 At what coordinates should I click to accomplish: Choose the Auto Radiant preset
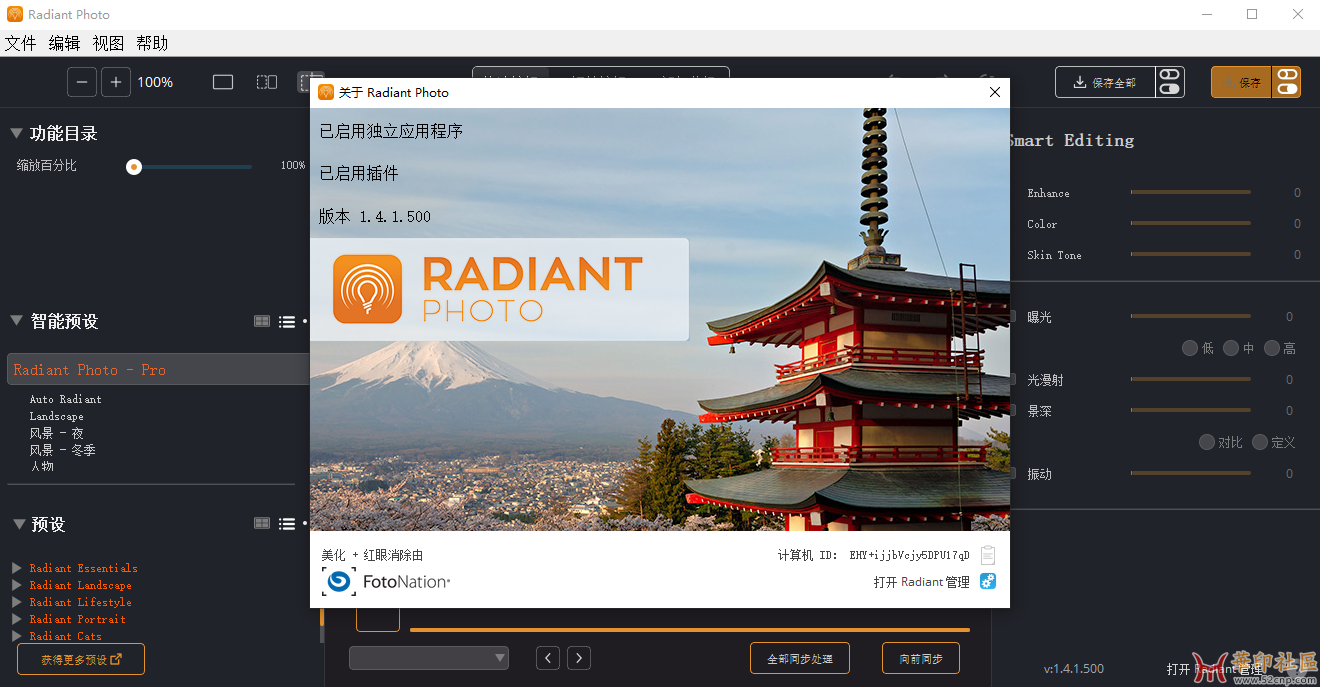point(66,399)
